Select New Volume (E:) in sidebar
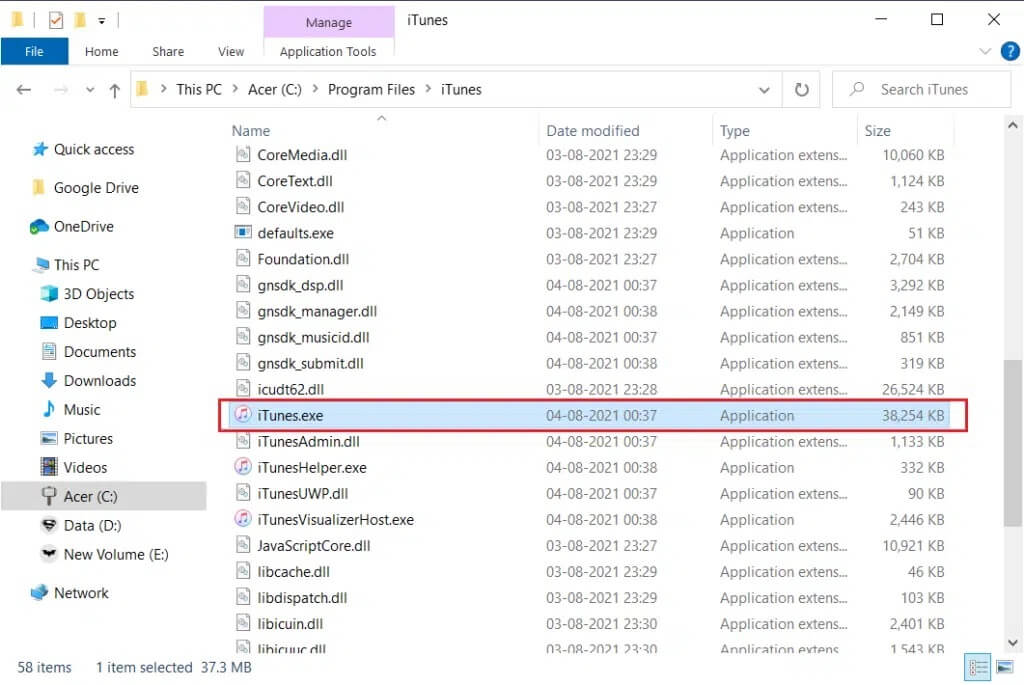 (x=116, y=554)
